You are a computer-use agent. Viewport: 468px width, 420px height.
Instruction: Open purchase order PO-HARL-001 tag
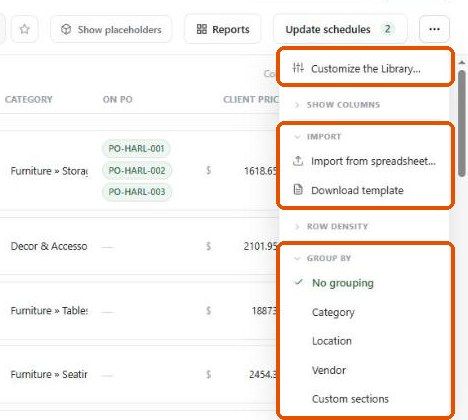pos(137,148)
